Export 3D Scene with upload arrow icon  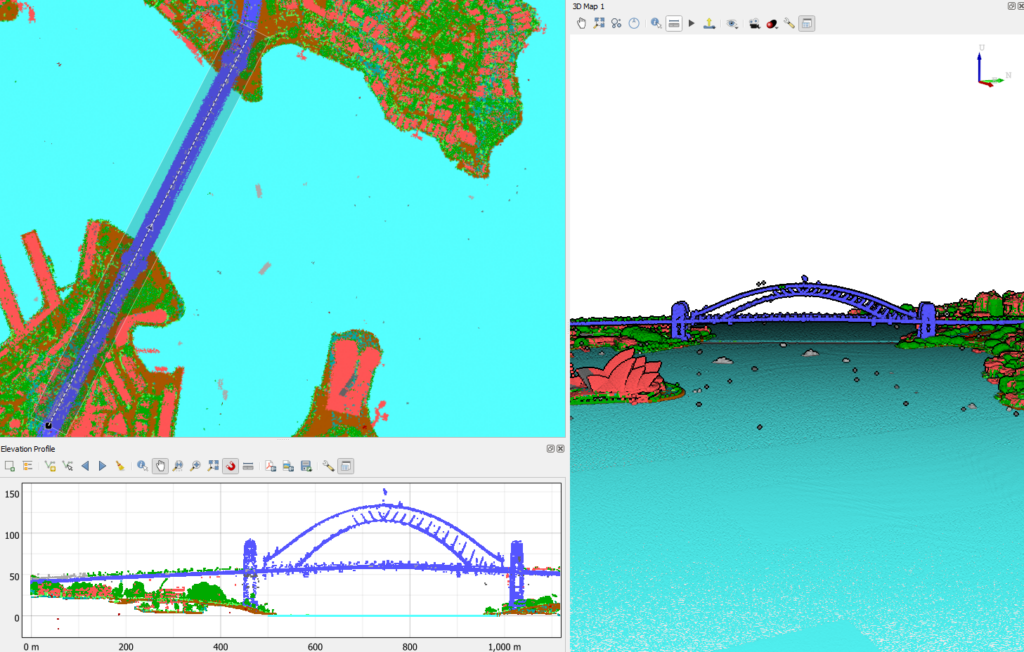[709, 24]
